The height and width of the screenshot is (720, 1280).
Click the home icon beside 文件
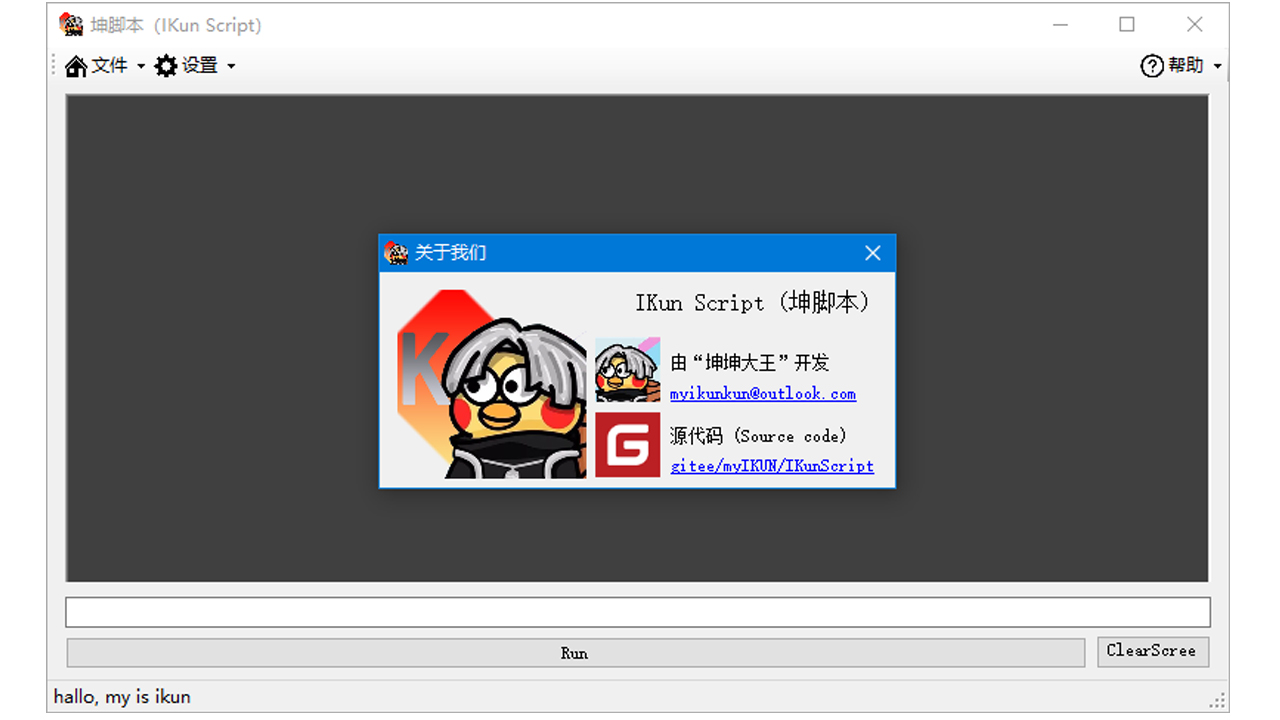click(x=75, y=65)
